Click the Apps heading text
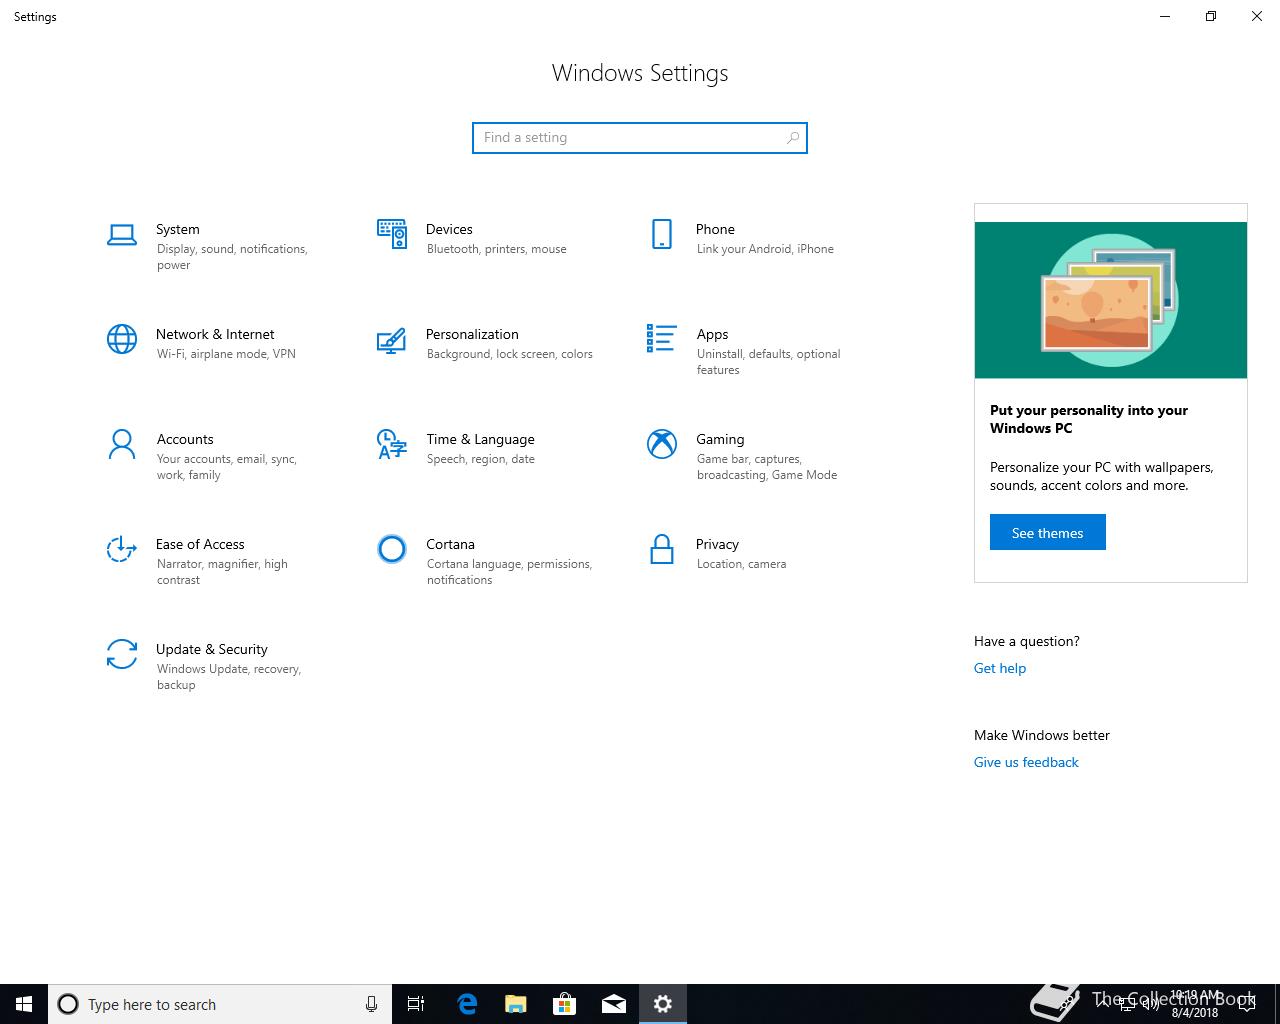The width and height of the screenshot is (1280, 1024). click(712, 334)
